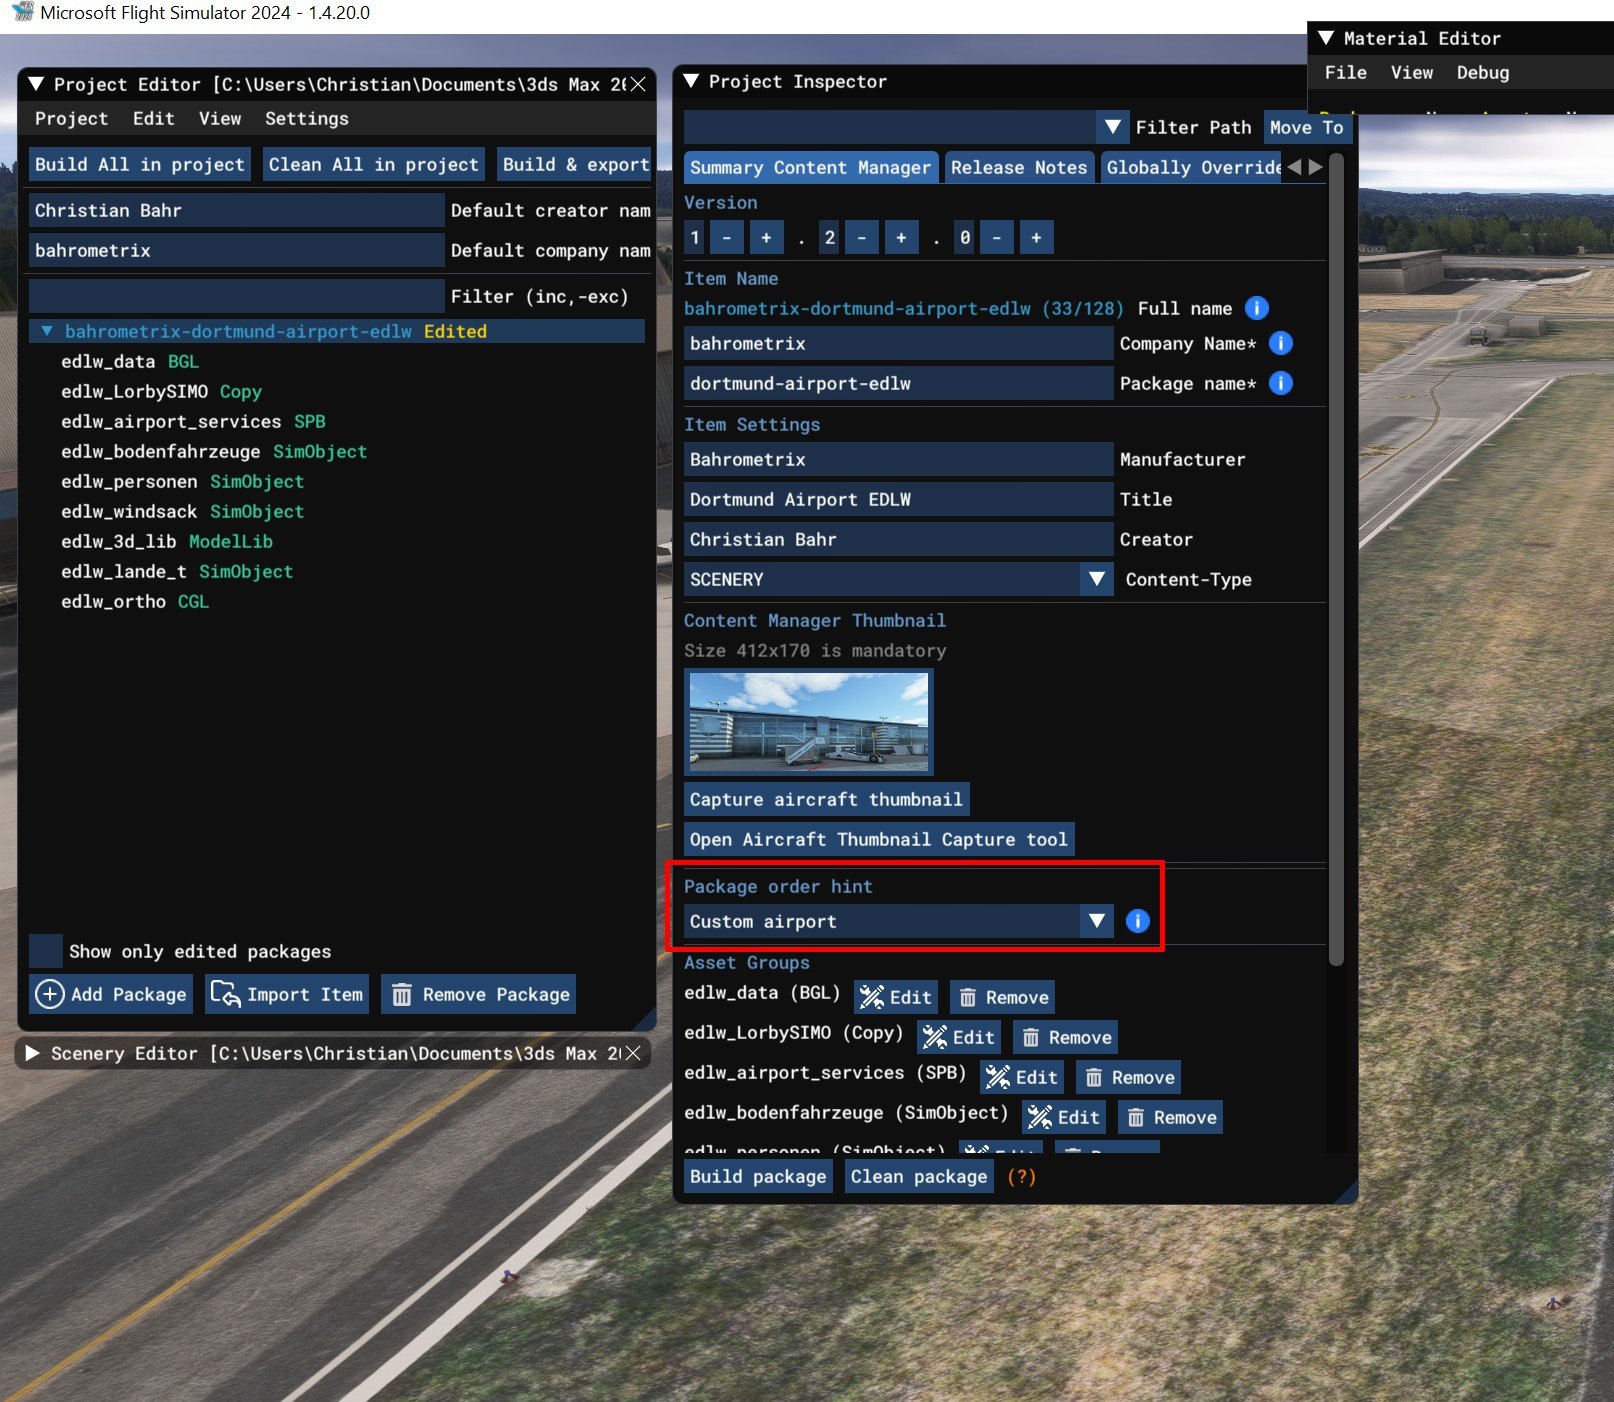The height and width of the screenshot is (1402, 1614).
Task: Click the Build package button
Action: [758, 1176]
